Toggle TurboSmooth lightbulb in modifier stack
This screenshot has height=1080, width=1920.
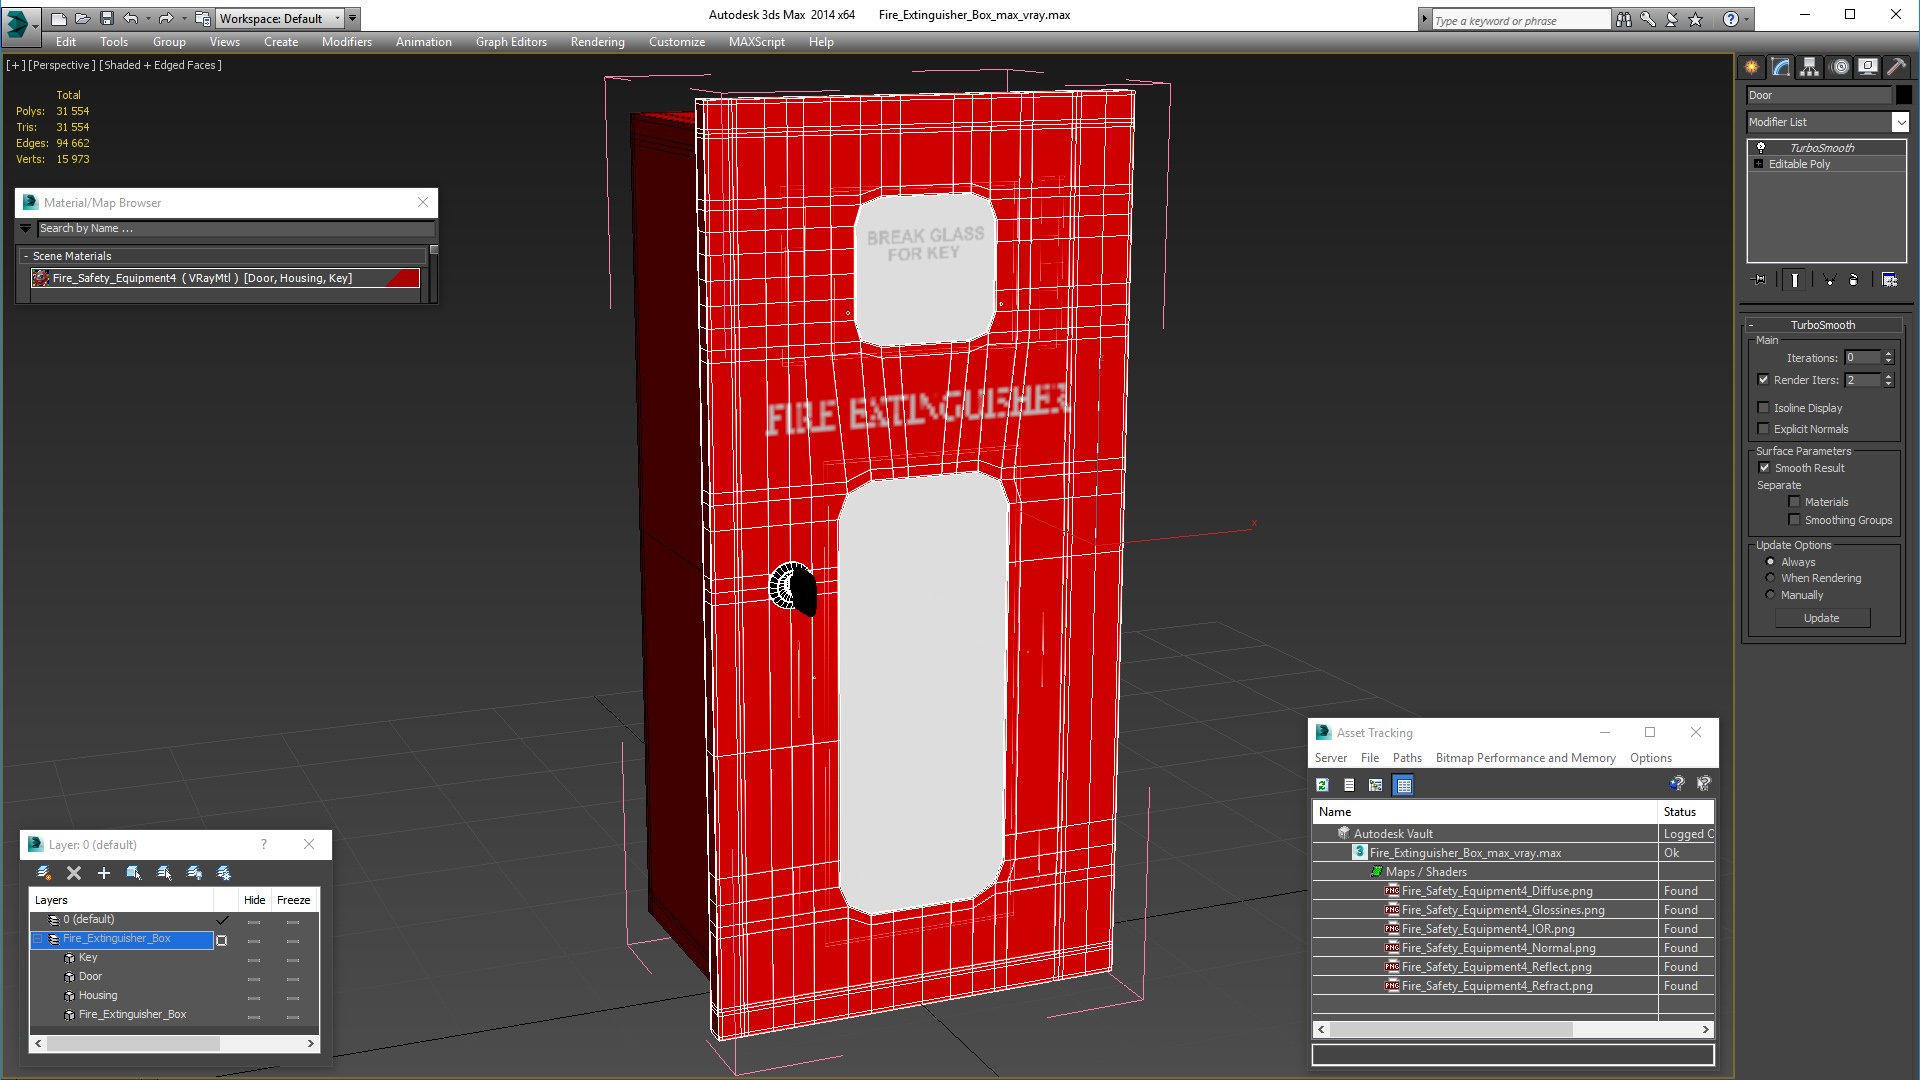1761,148
